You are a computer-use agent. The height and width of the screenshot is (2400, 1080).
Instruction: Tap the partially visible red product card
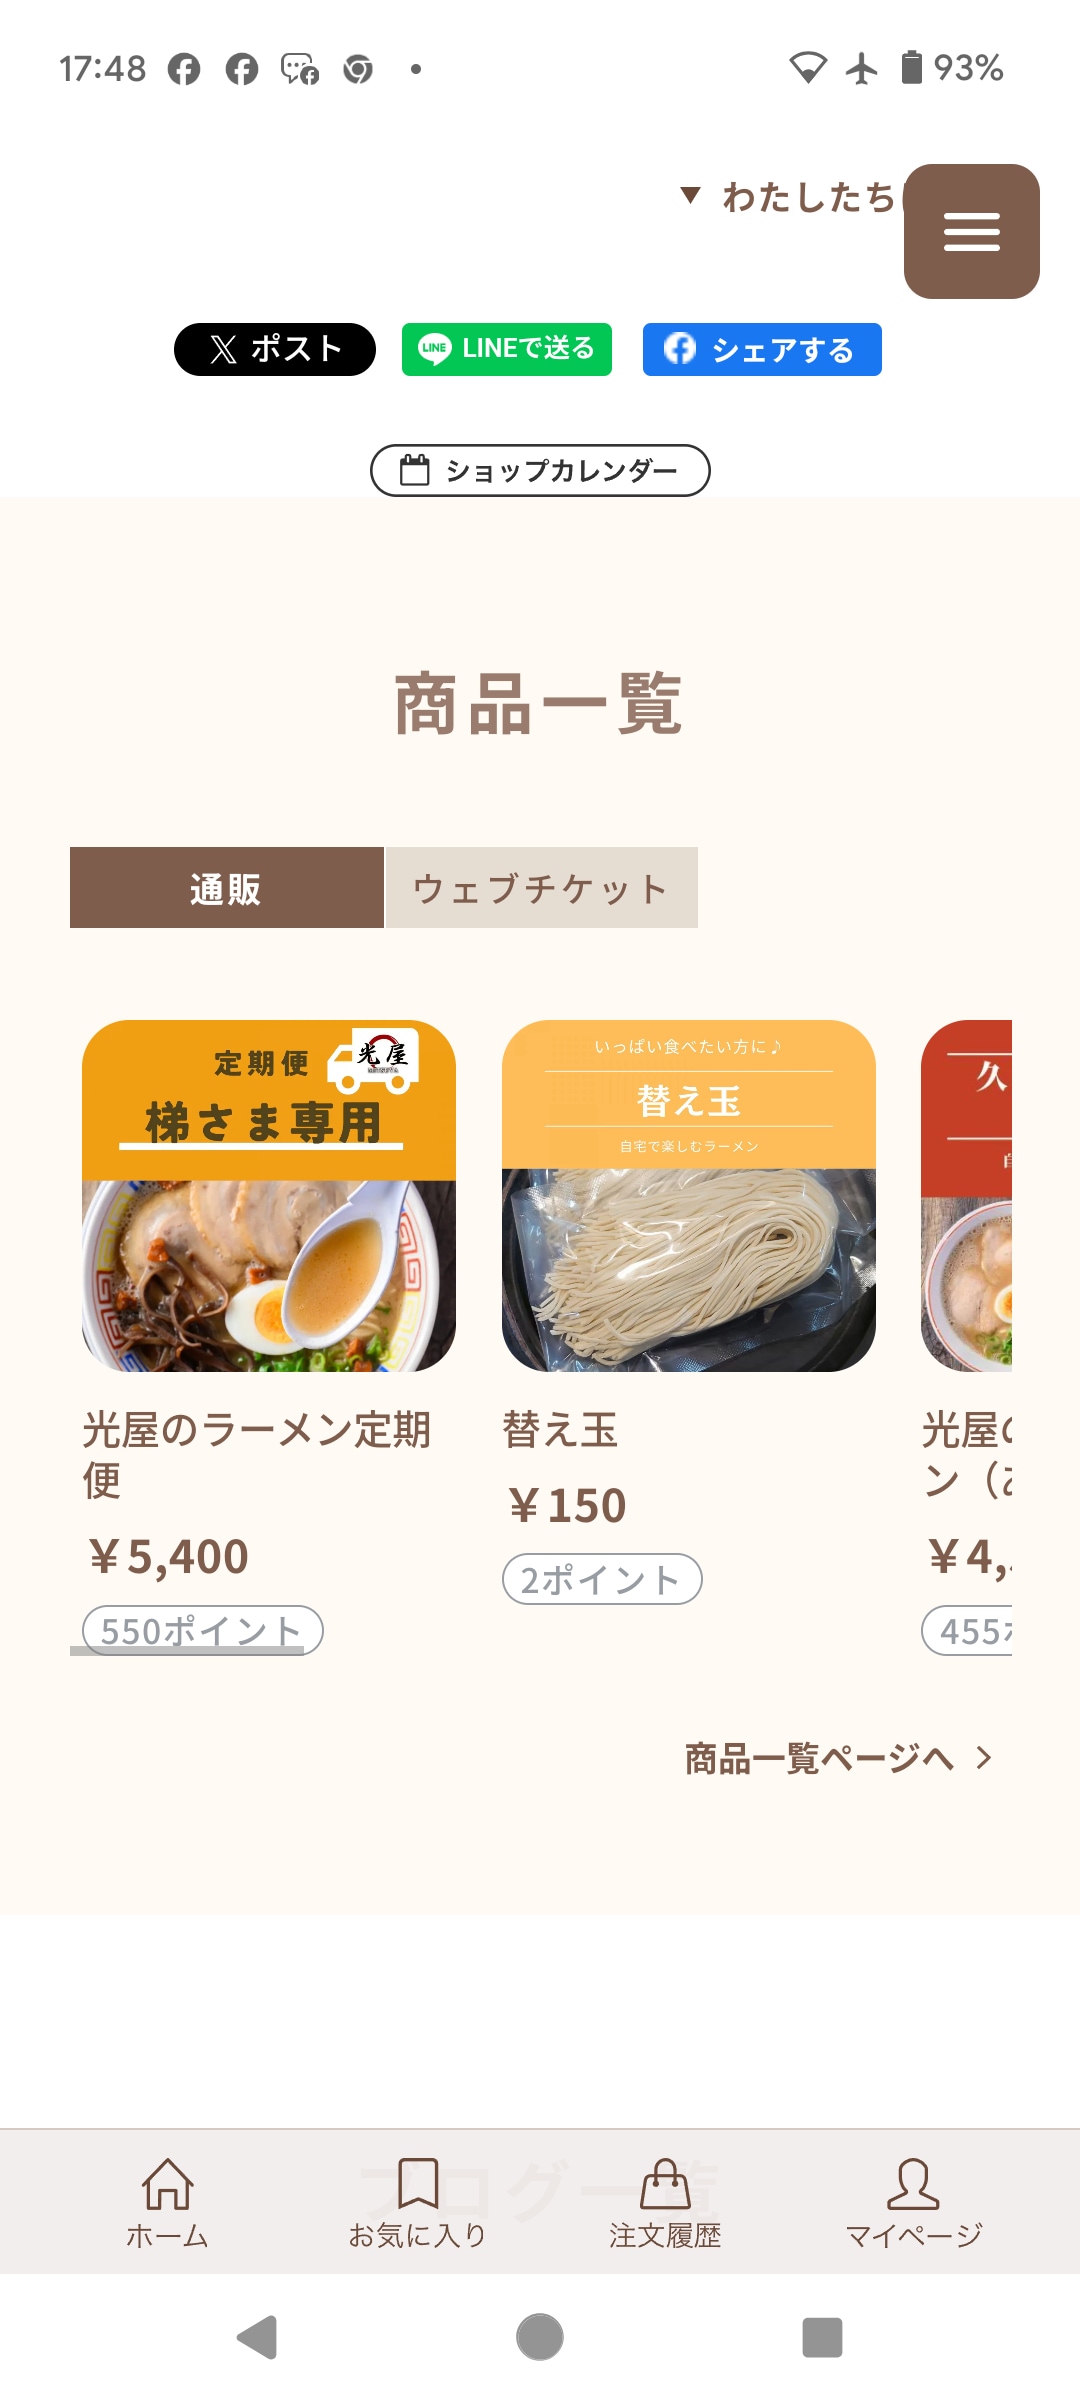tap(967, 1196)
